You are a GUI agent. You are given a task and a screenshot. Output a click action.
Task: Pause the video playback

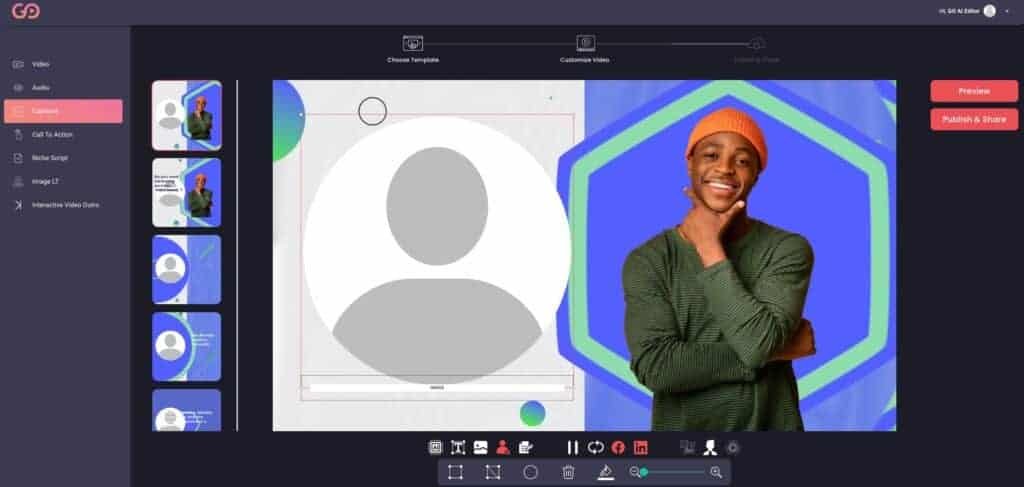[x=573, y=448]
